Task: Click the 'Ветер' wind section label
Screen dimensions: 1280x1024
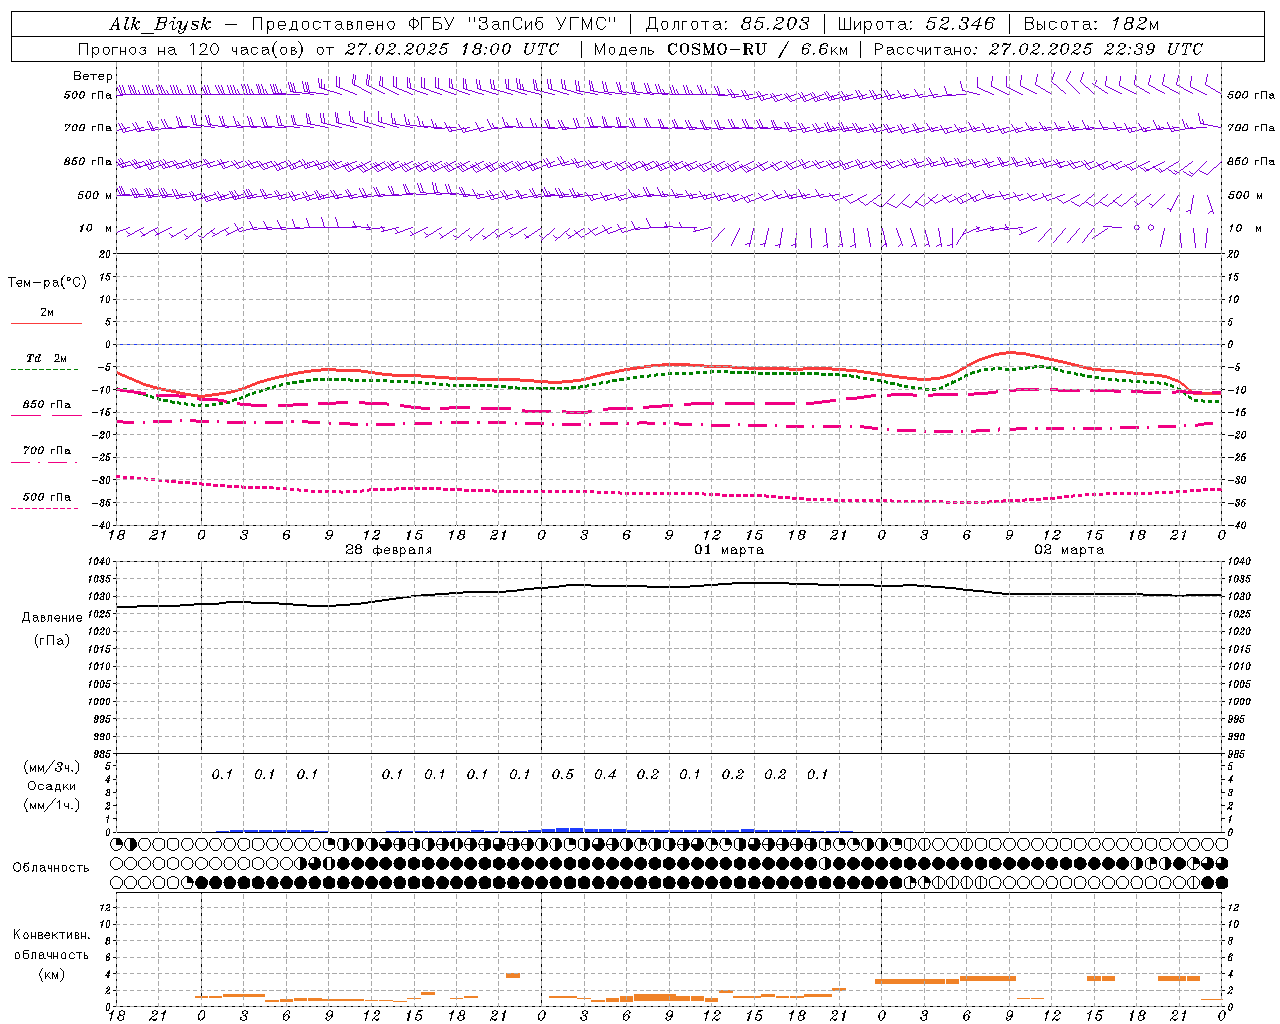Action: [93, 76]
